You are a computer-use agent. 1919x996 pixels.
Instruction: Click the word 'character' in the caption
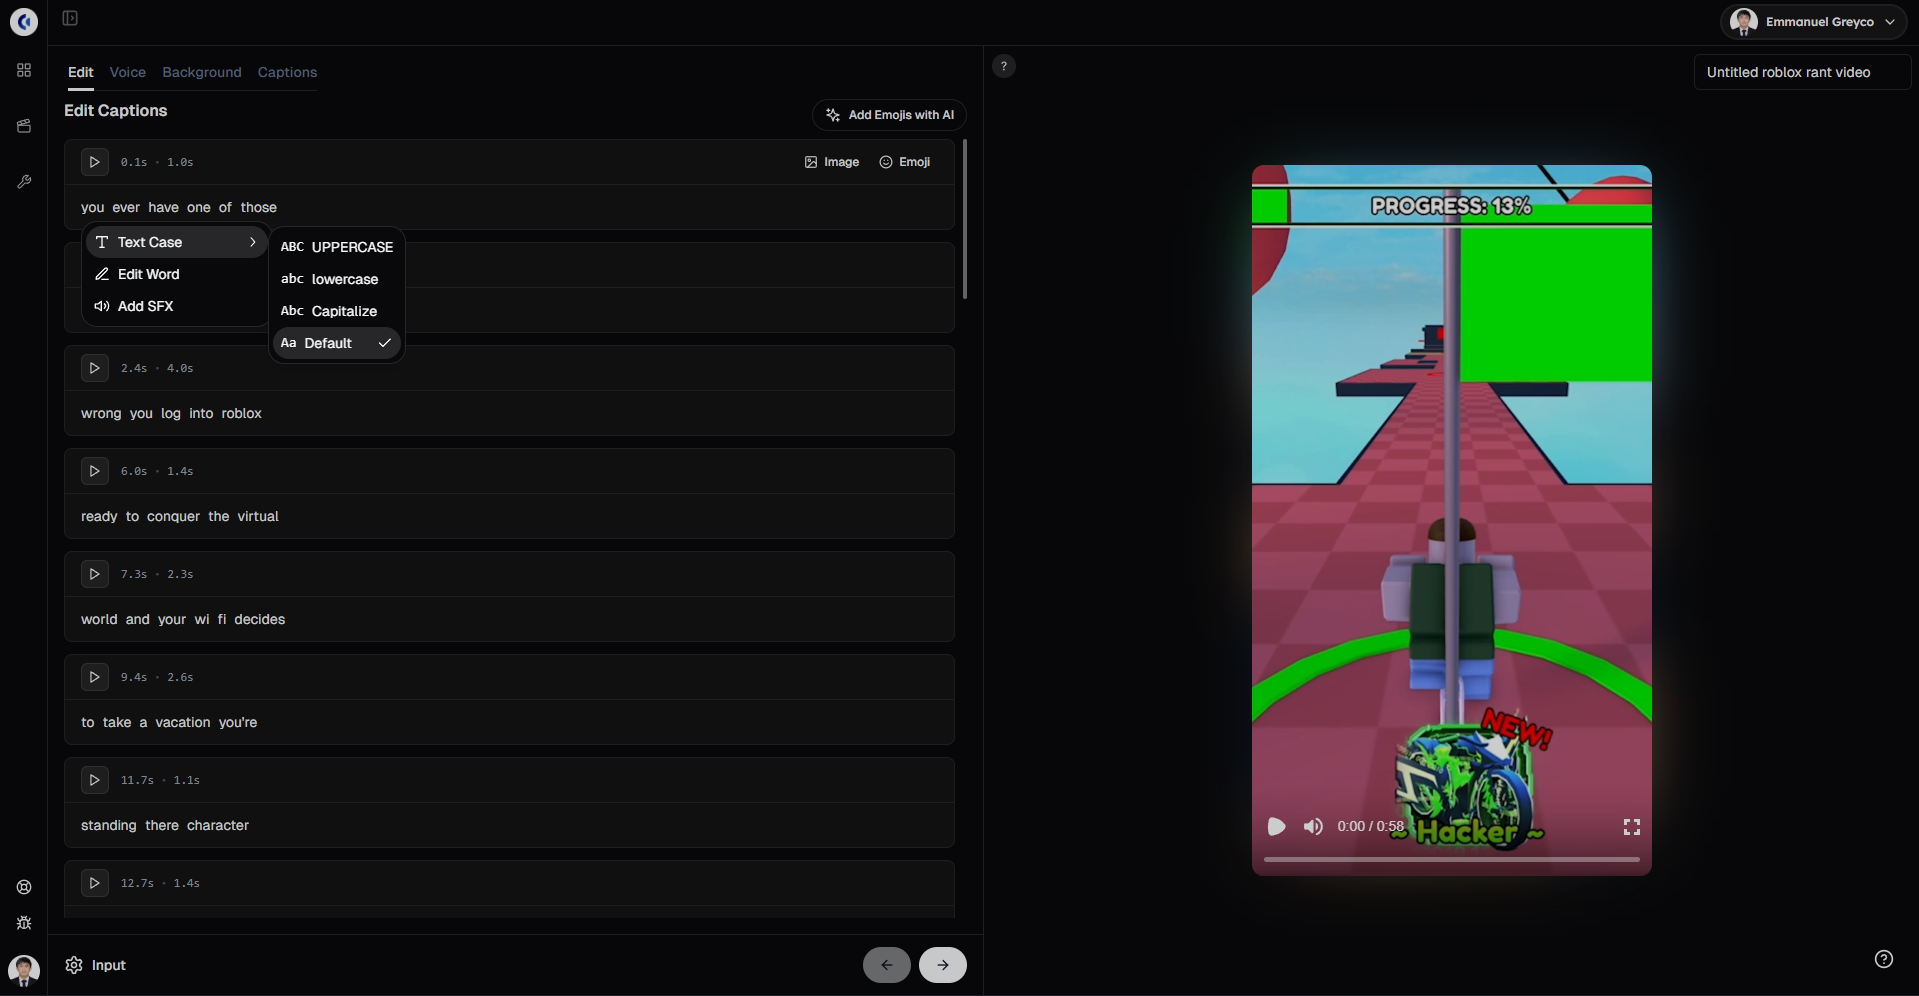218,825
